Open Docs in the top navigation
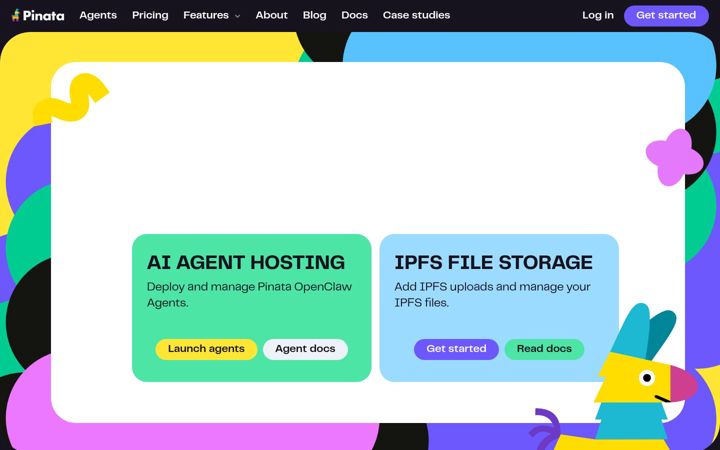 [x=354, y=15]
